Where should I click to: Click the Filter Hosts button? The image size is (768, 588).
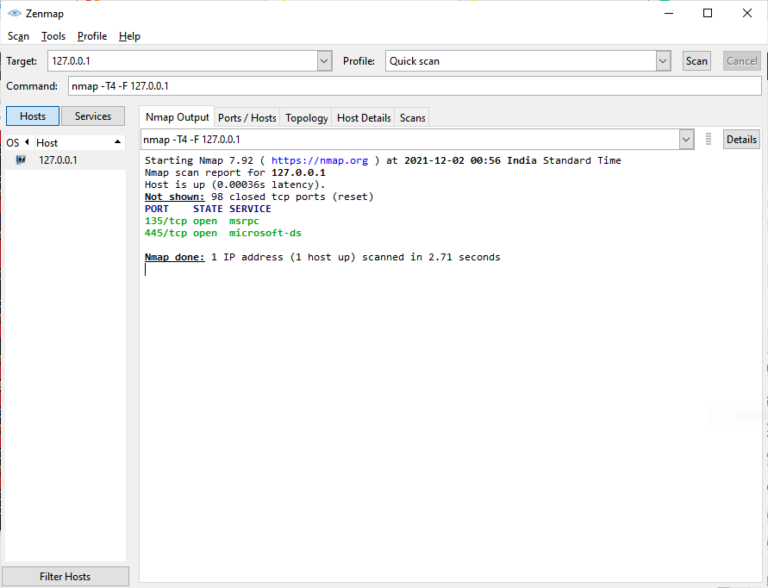point(65,576)
